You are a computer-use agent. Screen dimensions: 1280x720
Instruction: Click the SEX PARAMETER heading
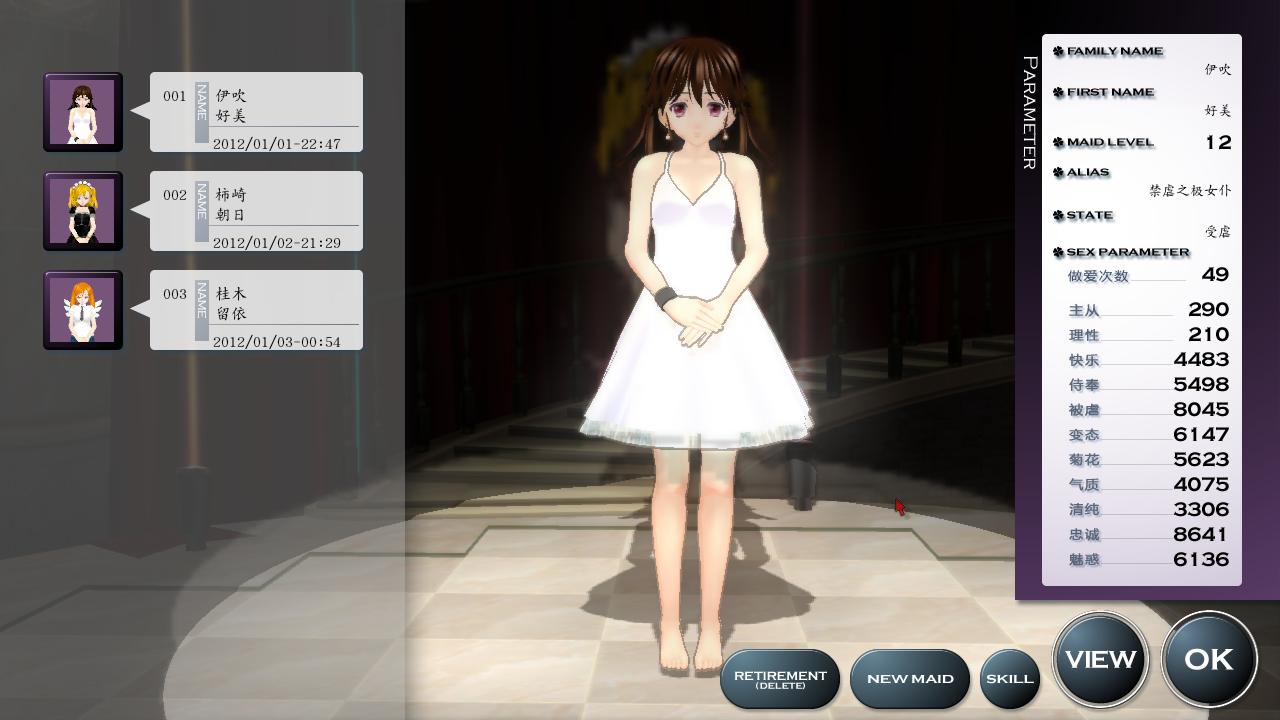click(x=1128, y=252)
